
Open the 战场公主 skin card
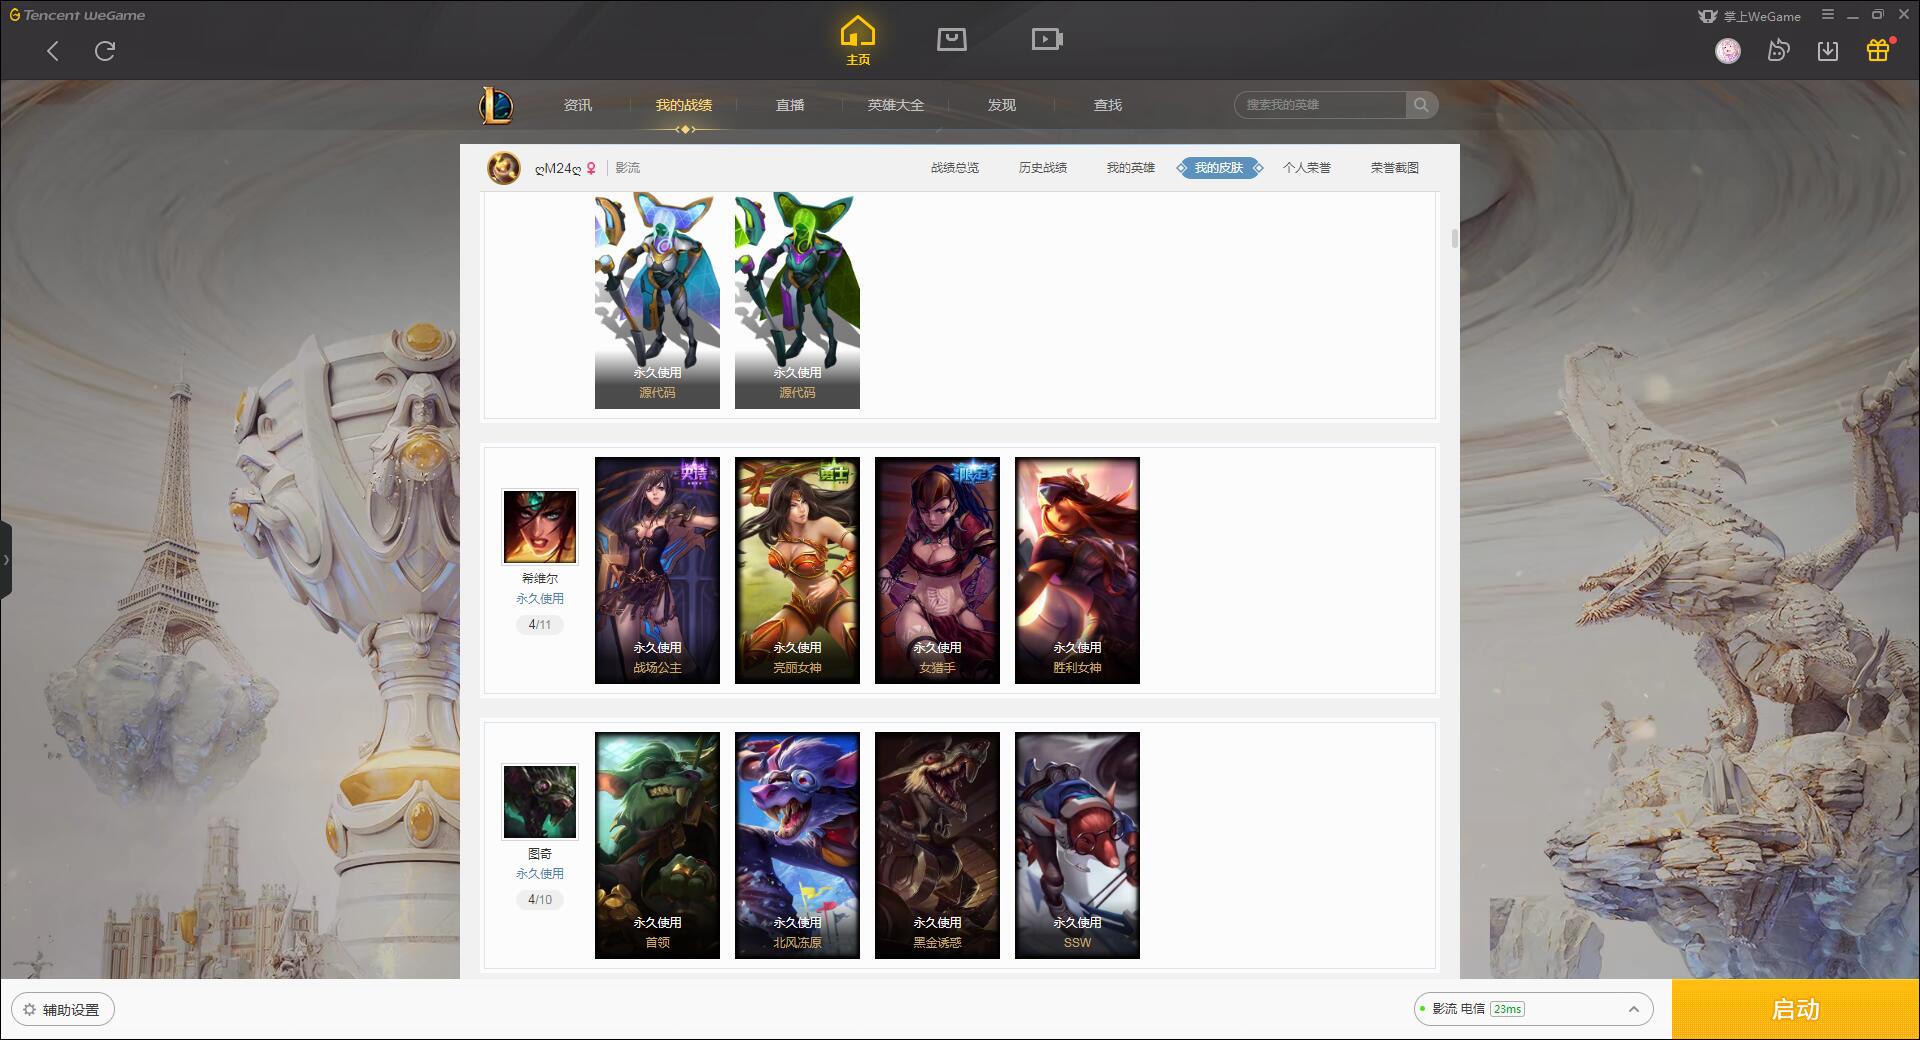point(657,570)
